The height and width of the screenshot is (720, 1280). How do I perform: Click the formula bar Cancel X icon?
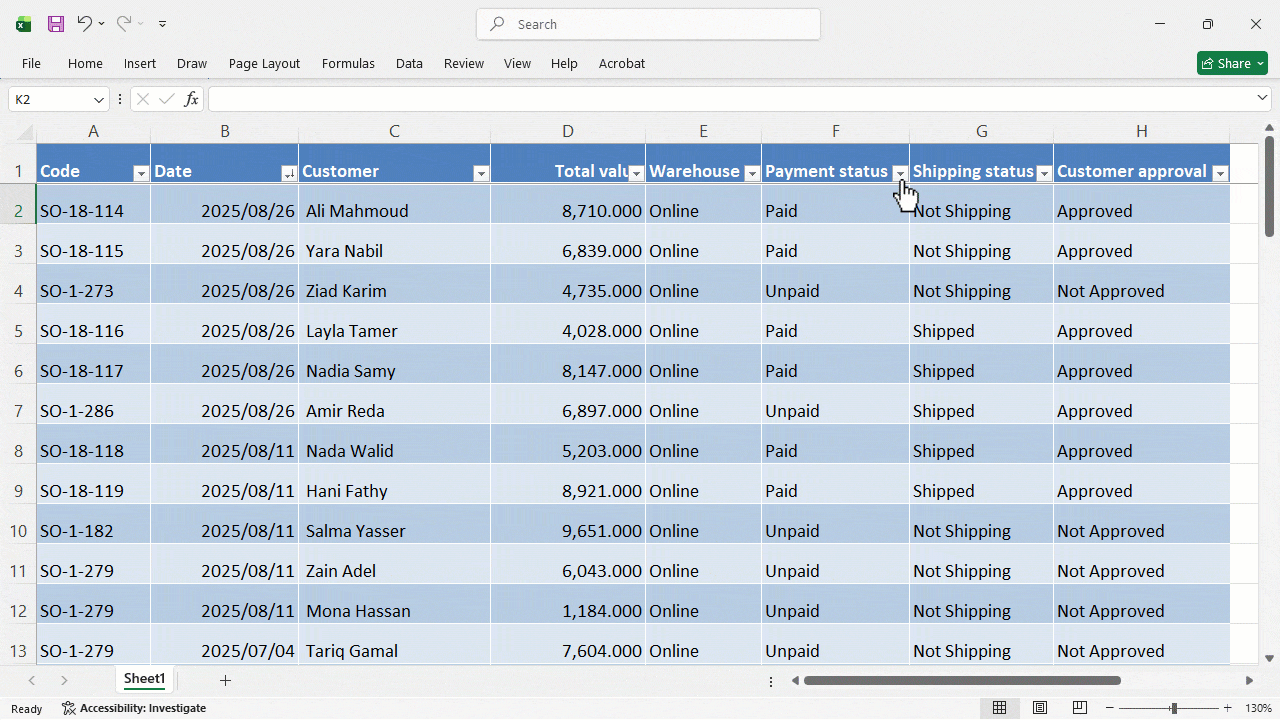point(143,99)
